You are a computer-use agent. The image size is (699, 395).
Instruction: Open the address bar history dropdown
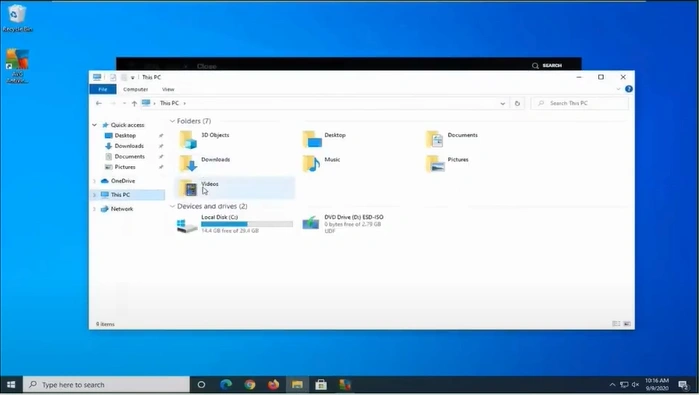(x=502, y=103)
